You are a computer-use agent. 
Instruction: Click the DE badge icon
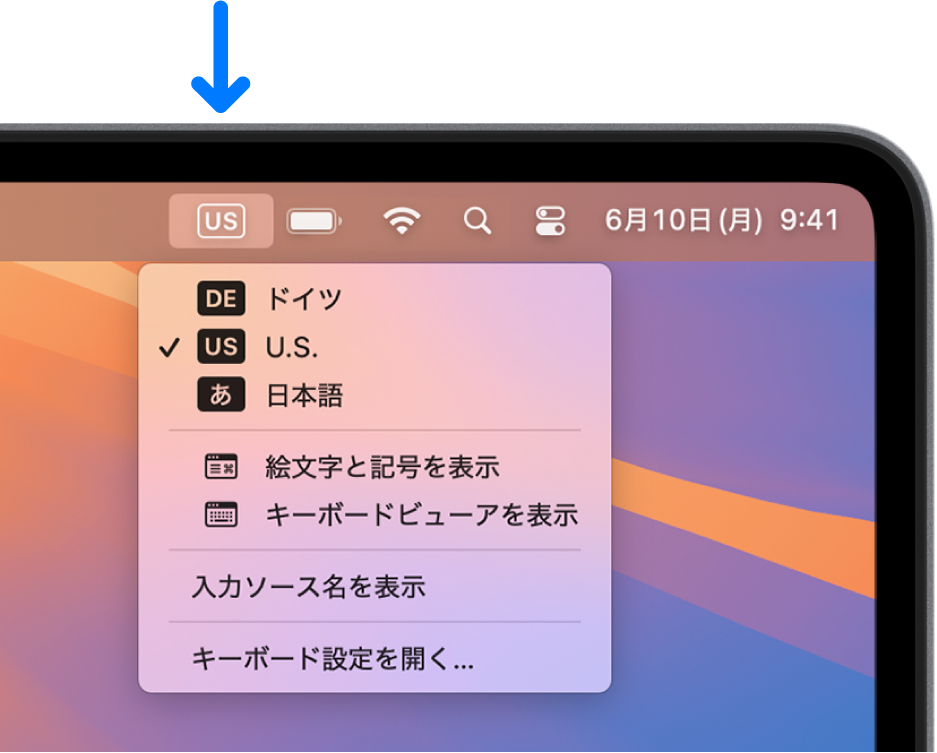pos(221,298)
